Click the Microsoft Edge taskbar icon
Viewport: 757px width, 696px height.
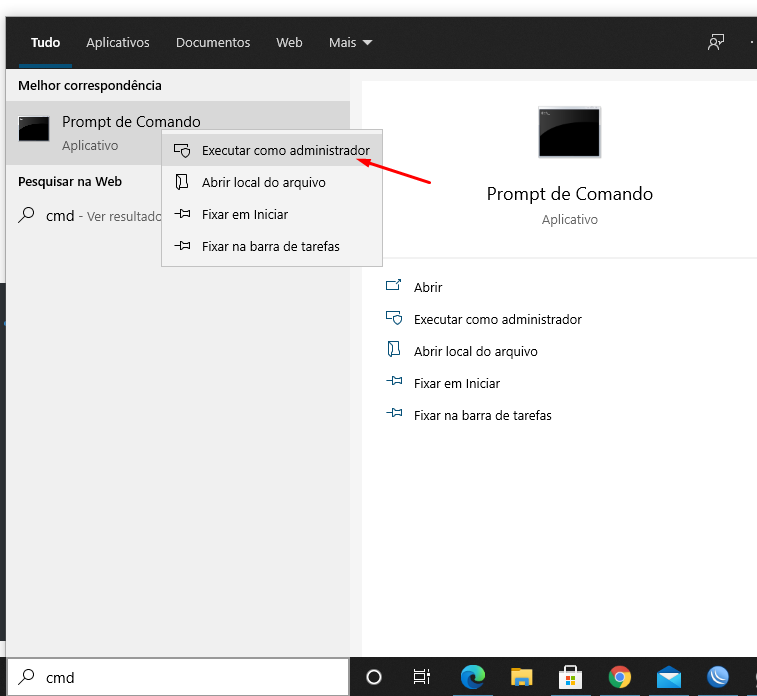coord(472,677)
